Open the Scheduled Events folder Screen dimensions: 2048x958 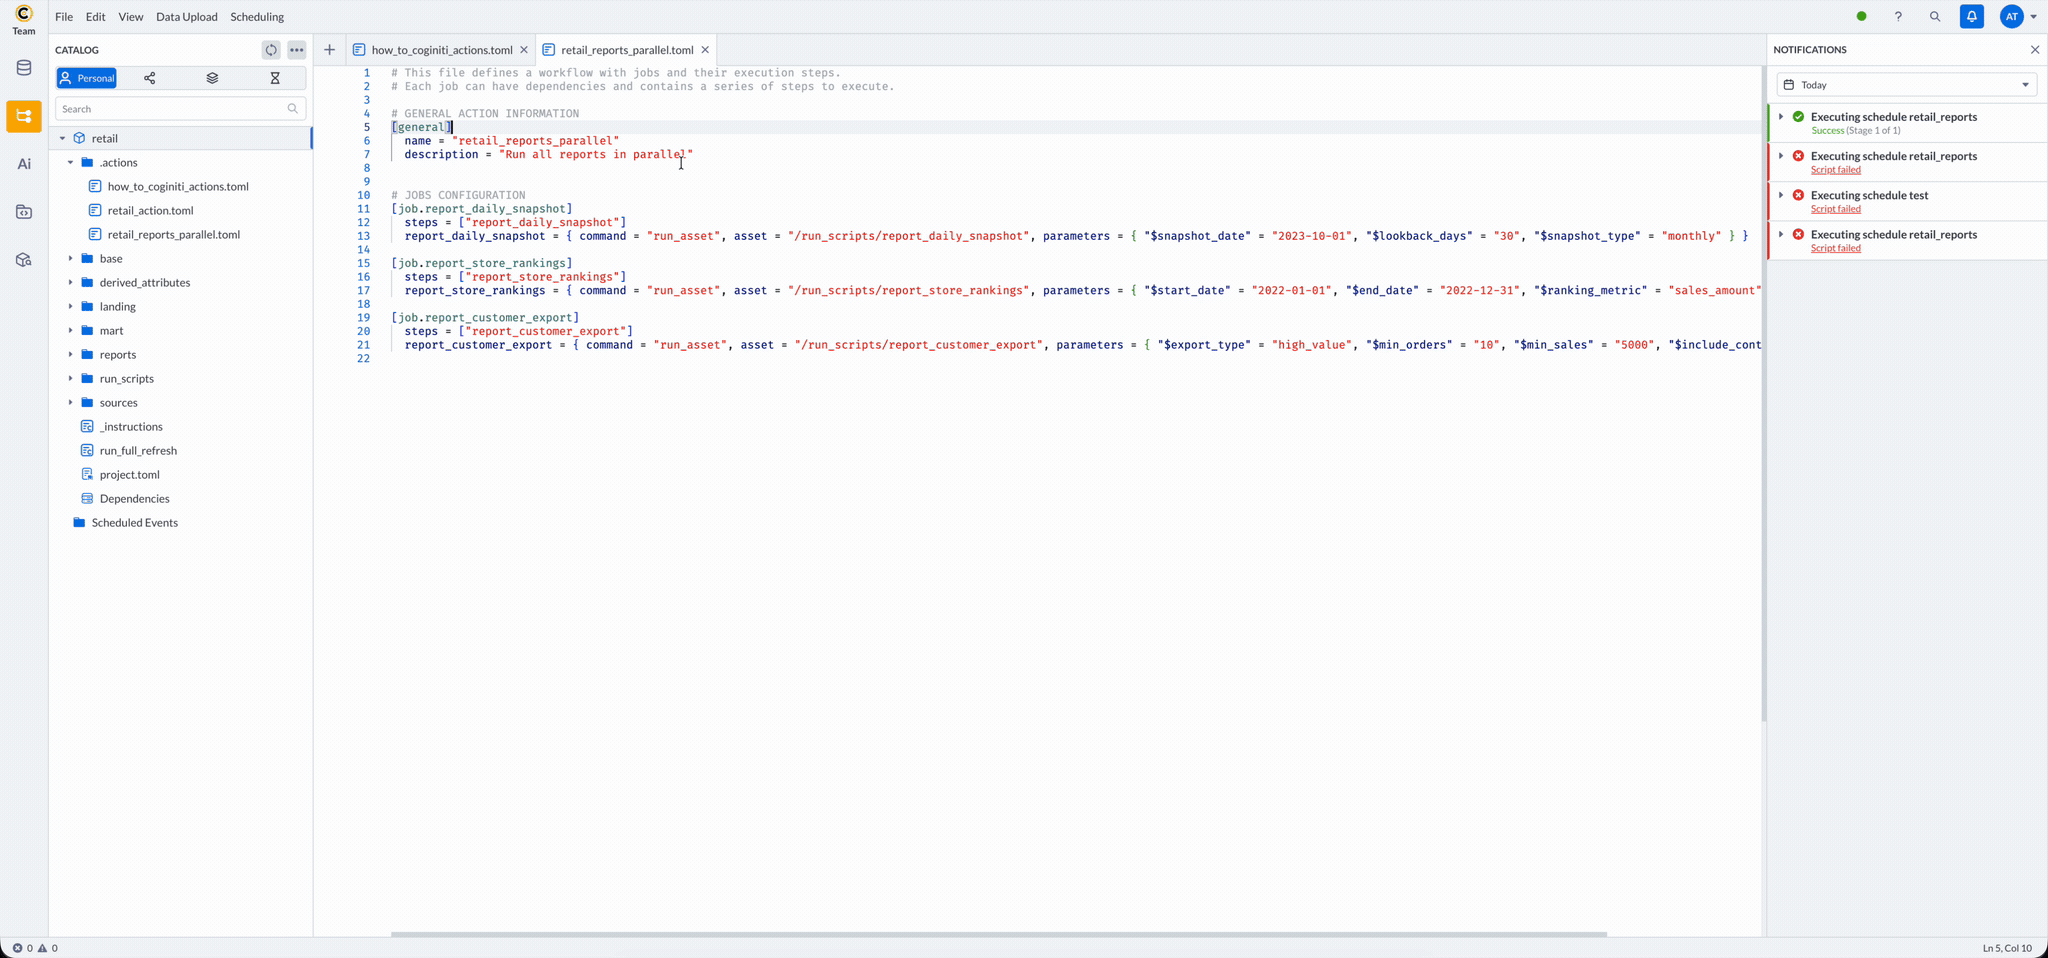134,523
